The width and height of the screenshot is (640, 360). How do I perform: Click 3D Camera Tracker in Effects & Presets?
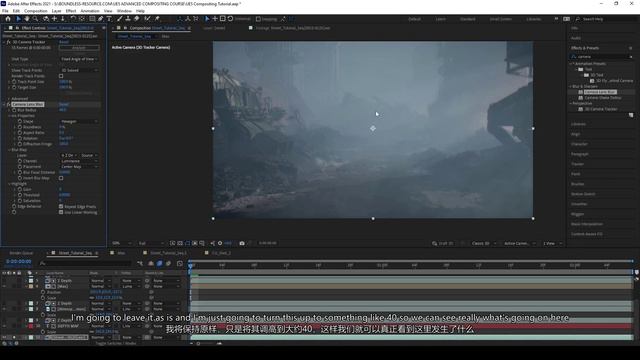click(x=601, y=109)
